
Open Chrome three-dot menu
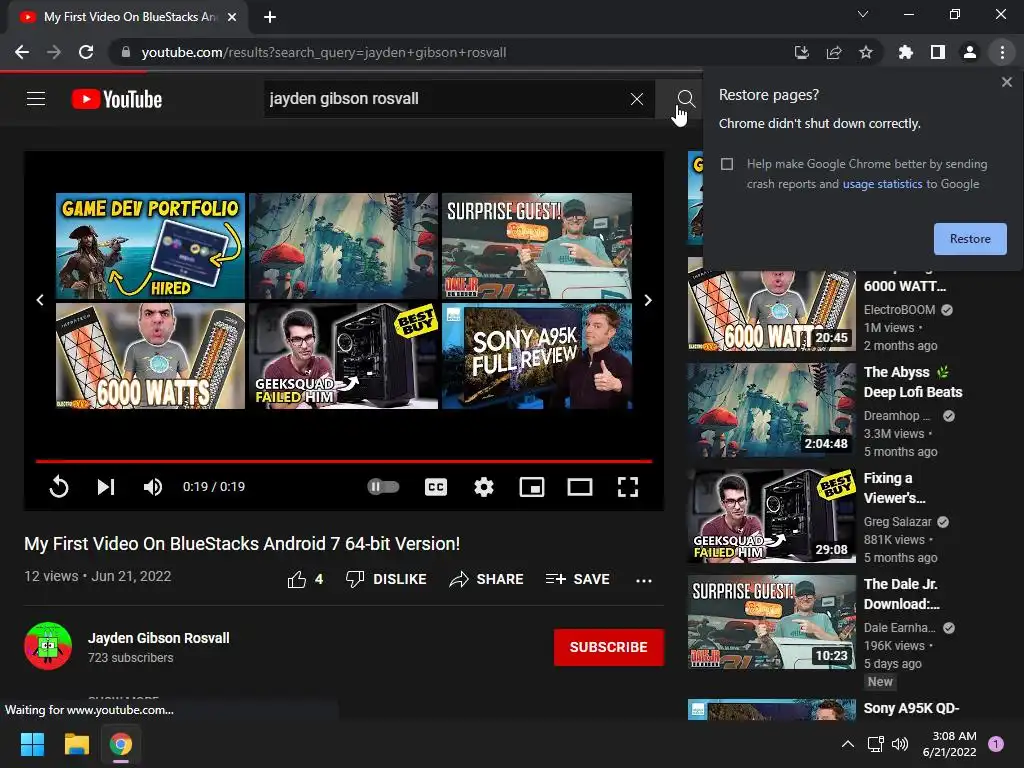coord(1002,52)
